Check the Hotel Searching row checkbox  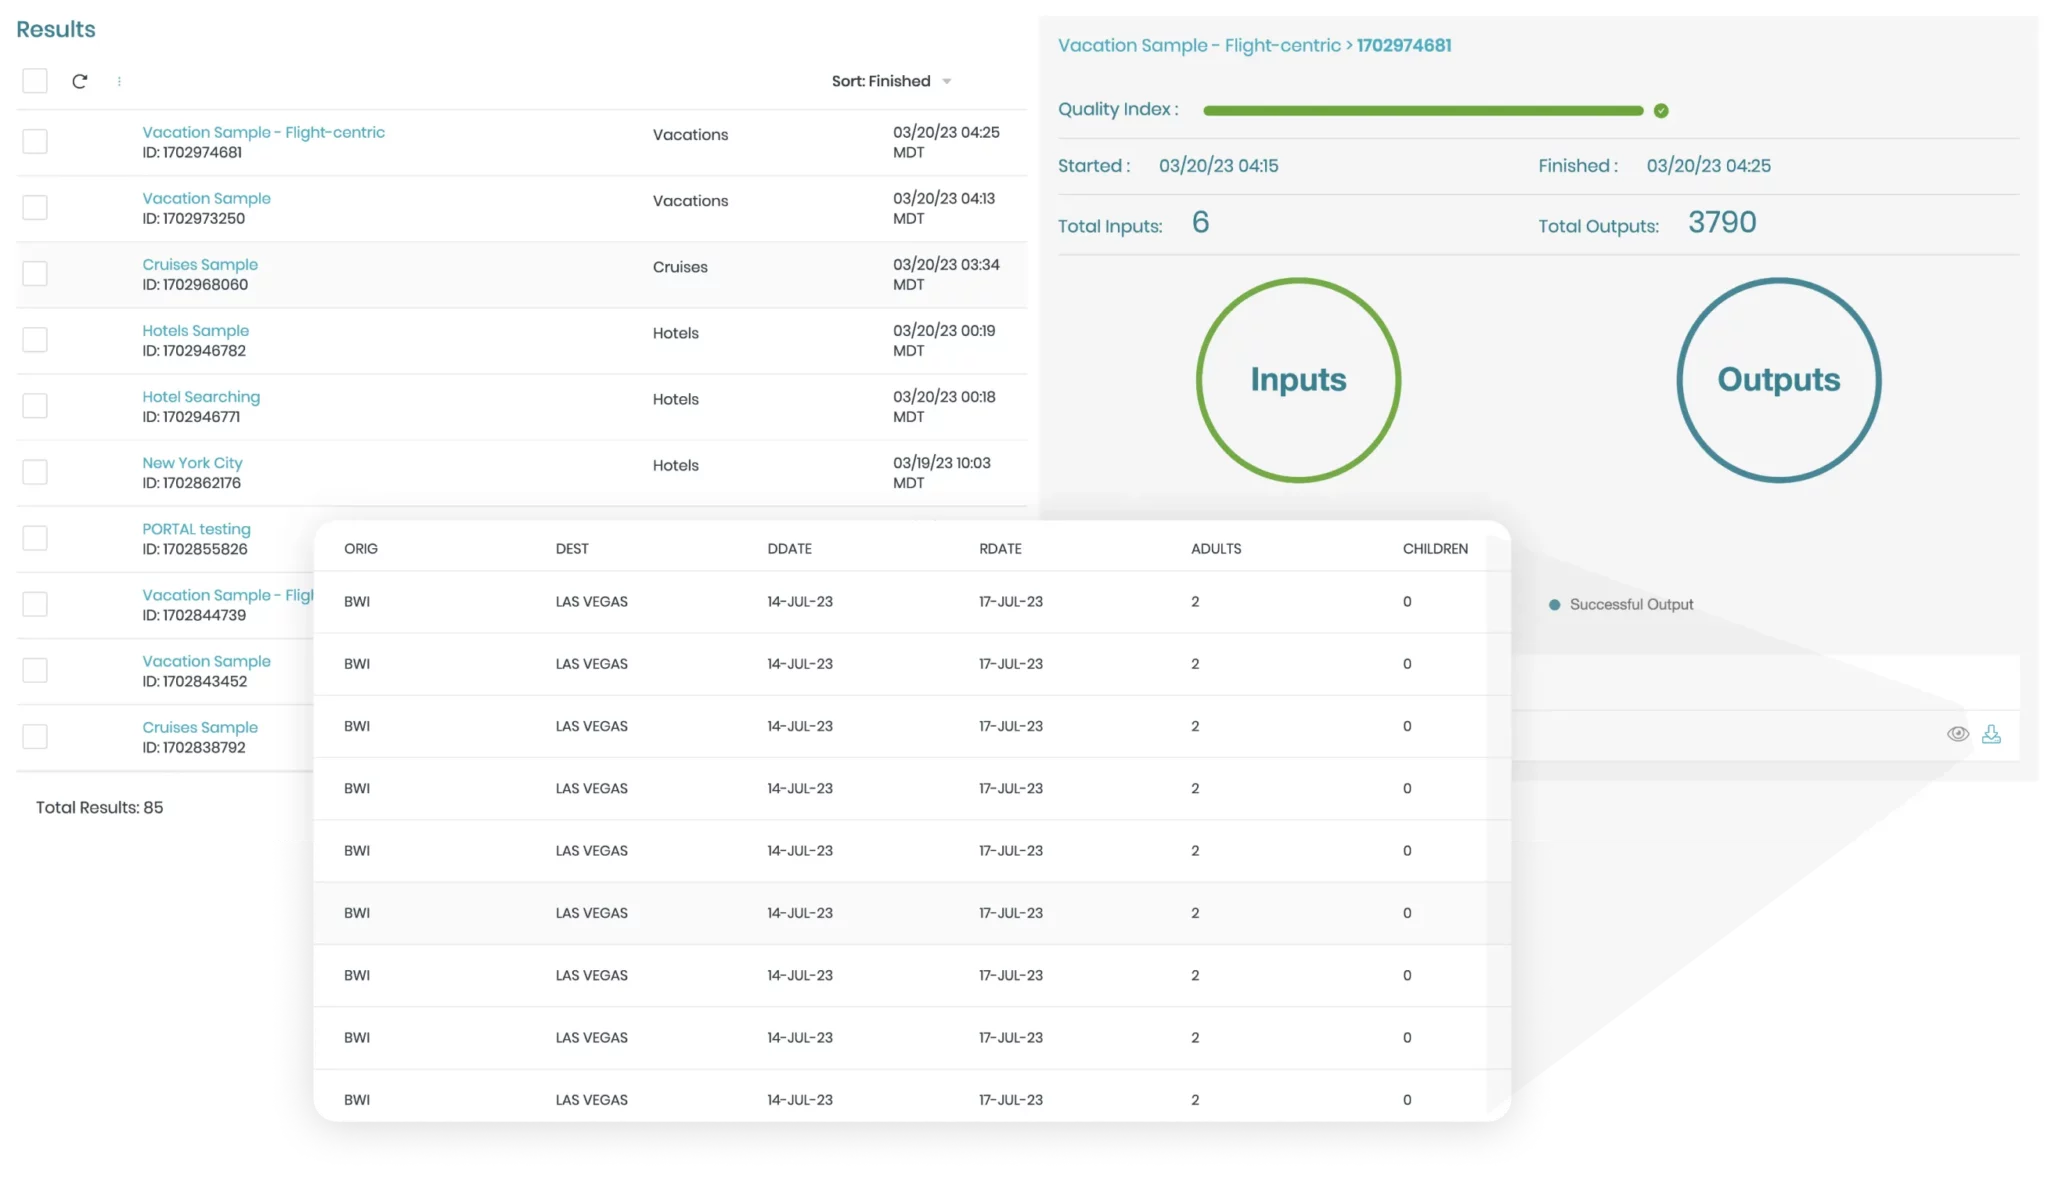click(35, 405)
